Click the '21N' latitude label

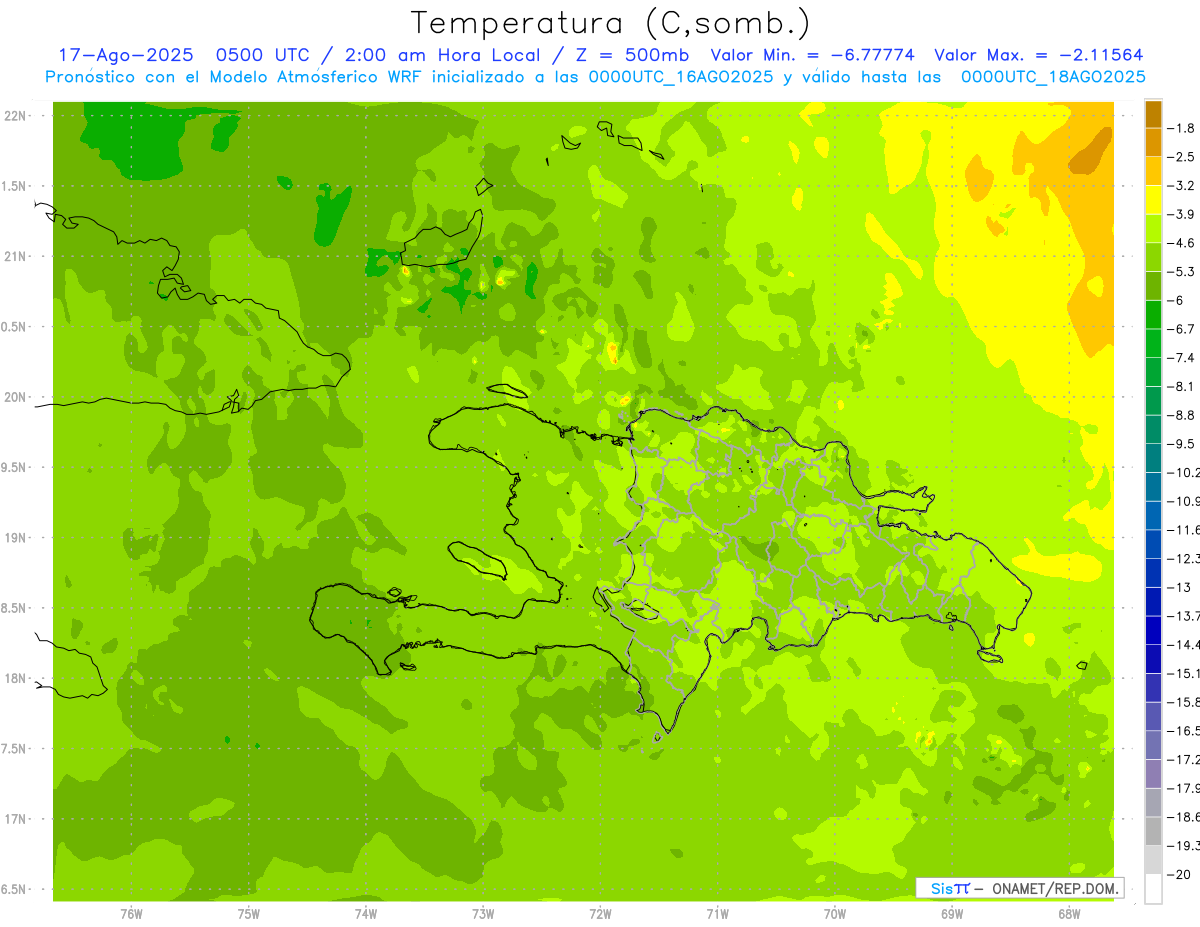coord(14,256)
